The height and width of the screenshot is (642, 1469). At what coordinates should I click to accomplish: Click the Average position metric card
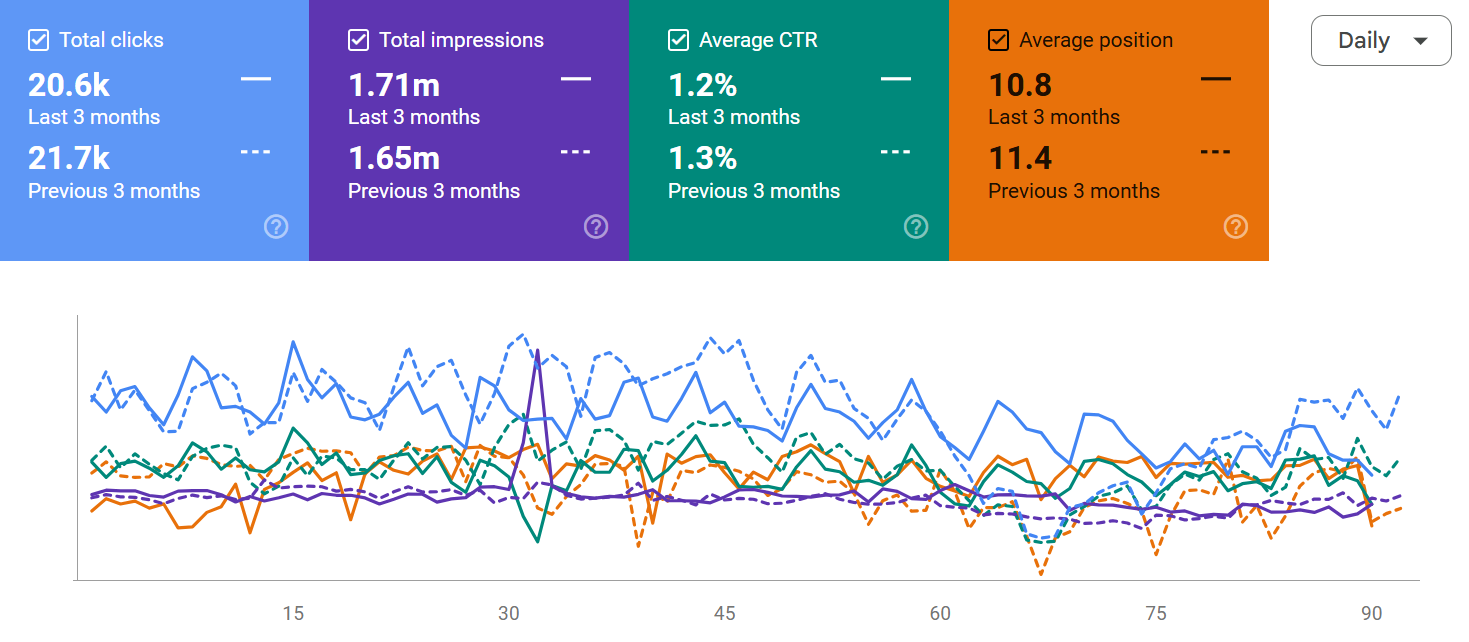[1109, 130]
